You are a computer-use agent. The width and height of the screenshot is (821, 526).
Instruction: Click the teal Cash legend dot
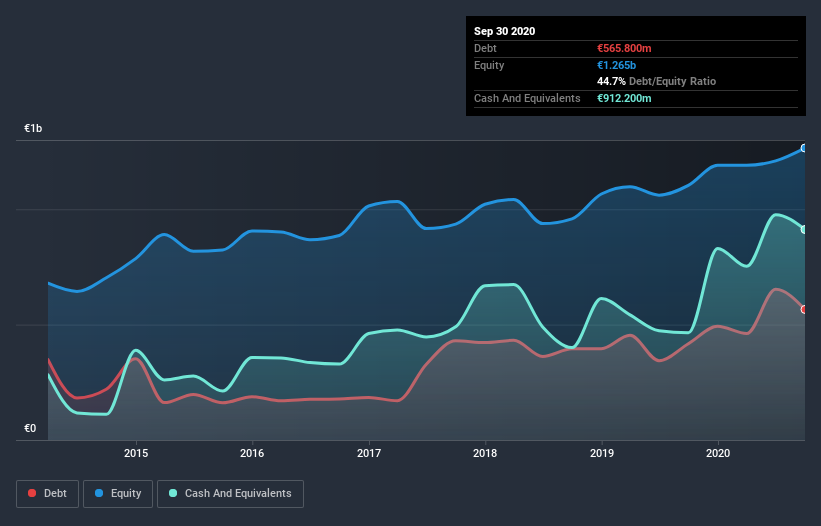click(x=173, y=493)
